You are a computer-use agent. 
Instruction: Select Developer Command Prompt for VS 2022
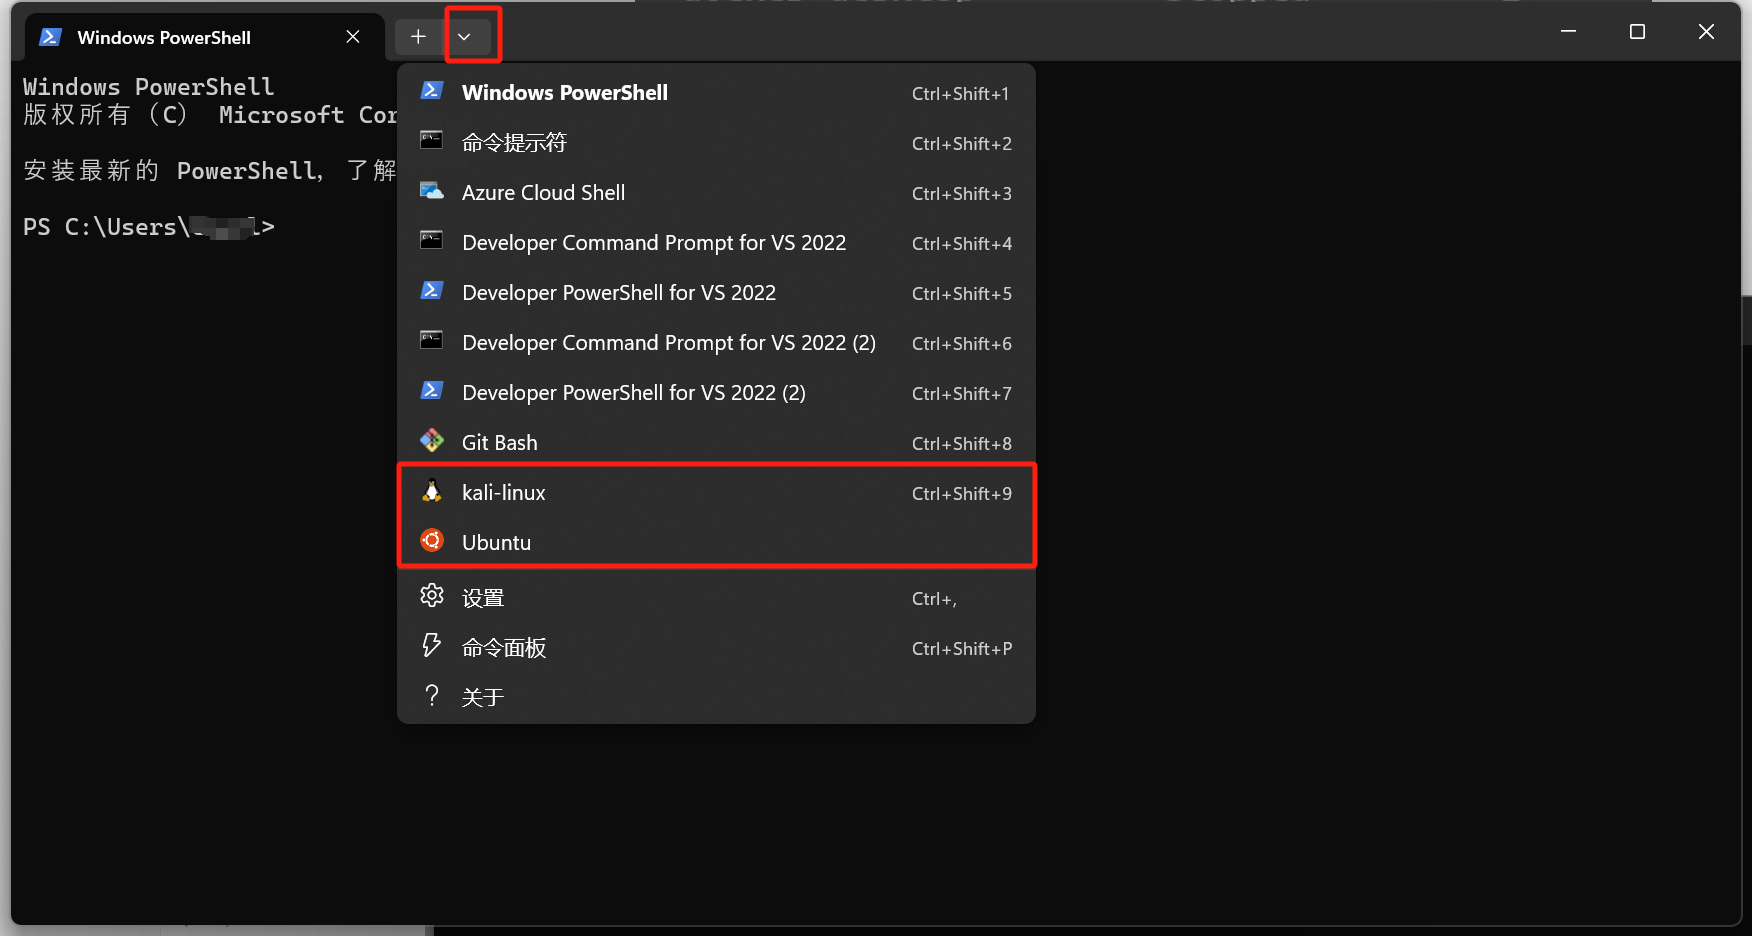716,243
